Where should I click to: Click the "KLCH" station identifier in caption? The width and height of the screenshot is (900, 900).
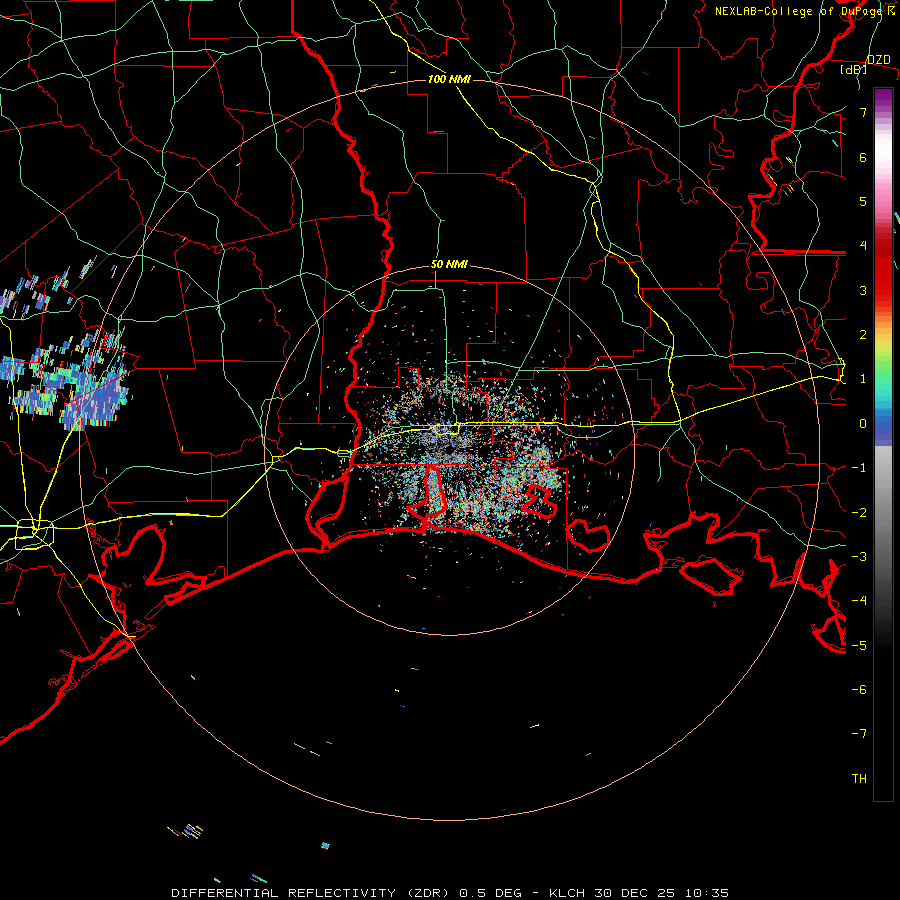(x=567, y=893)
